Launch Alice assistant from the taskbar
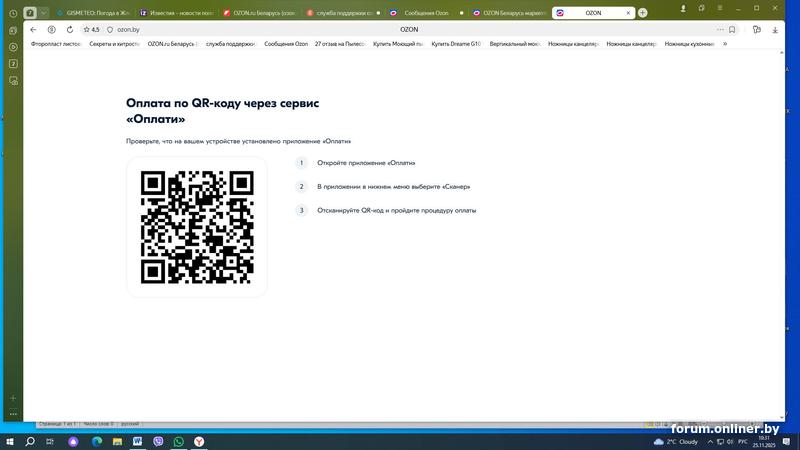Viewport: 800px width, 450px height. pos(73,441)
